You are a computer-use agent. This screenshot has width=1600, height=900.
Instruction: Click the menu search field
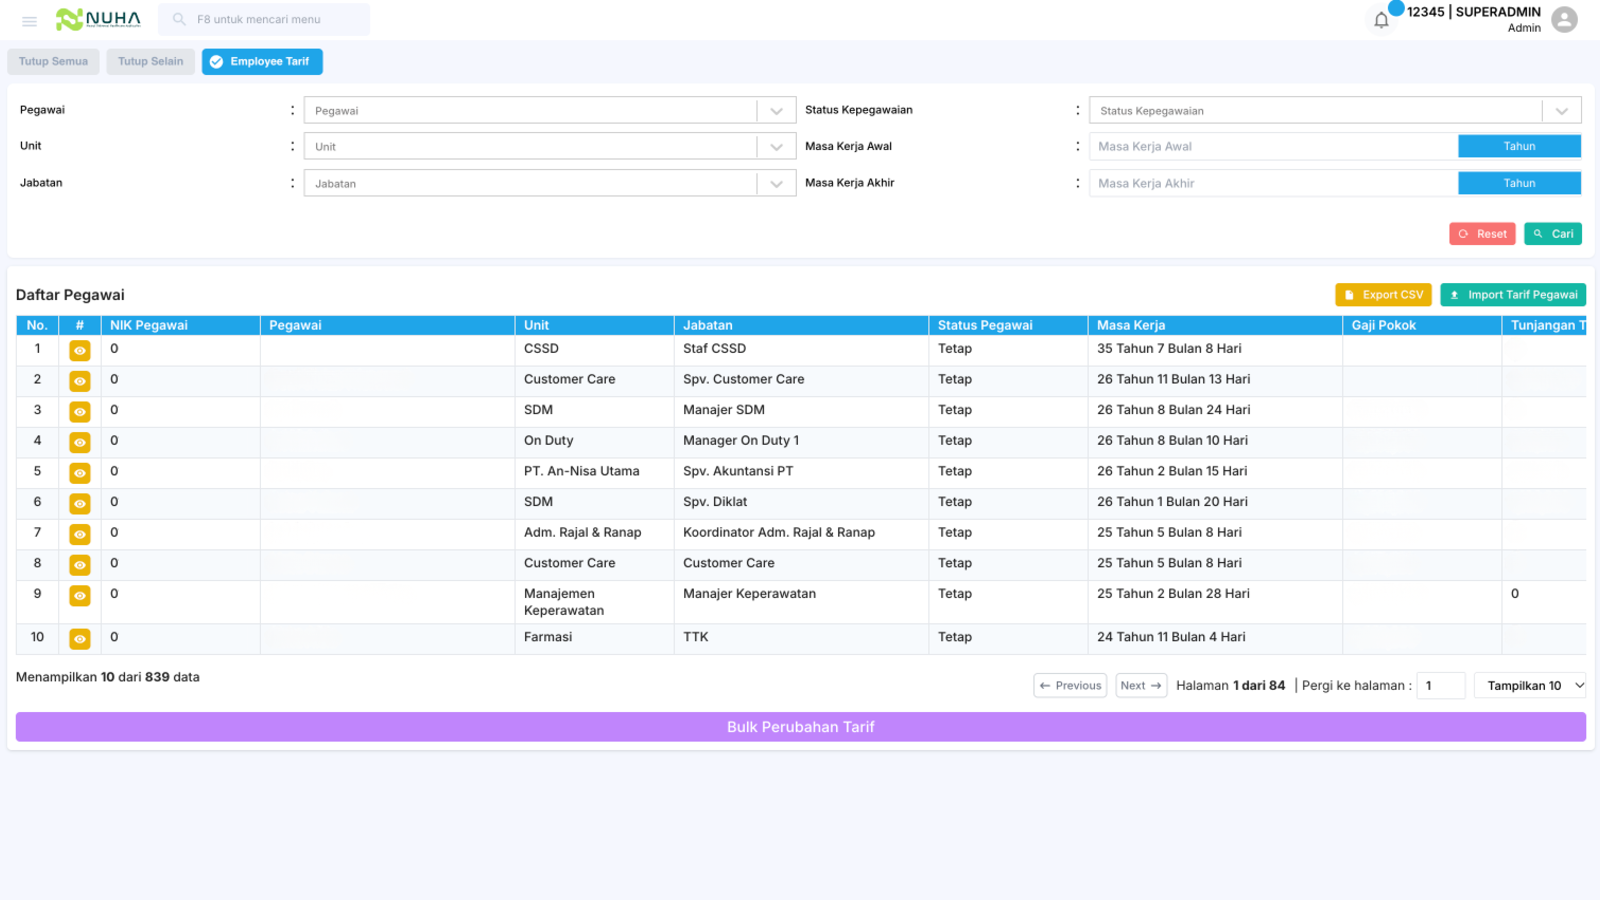coord(264,19)
